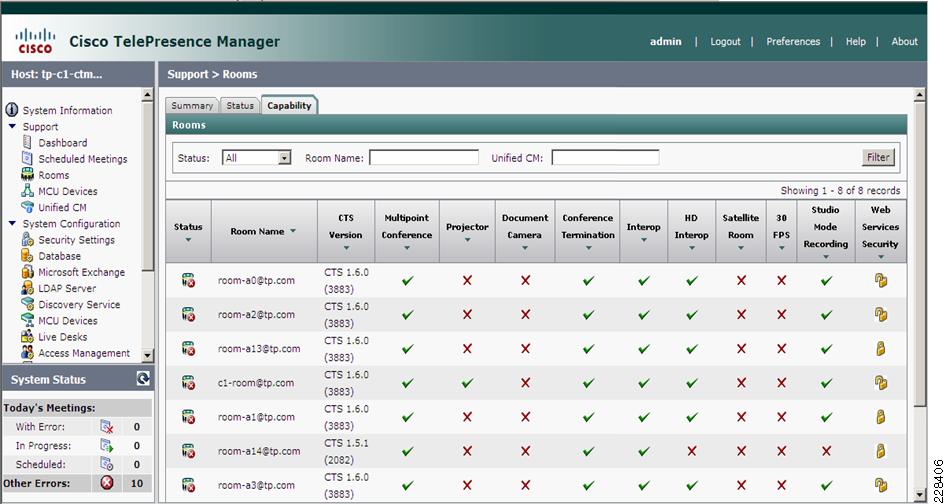Click the With Error meetings icon

(x=106, y=427)
